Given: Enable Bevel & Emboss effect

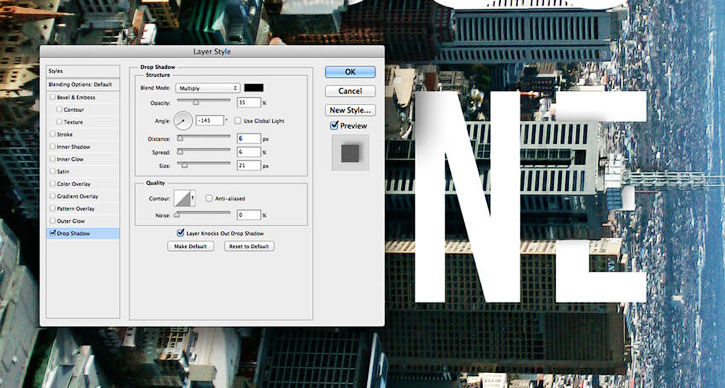Looking at the screenshot, I should pyautogui.click(x=53, y=98).
